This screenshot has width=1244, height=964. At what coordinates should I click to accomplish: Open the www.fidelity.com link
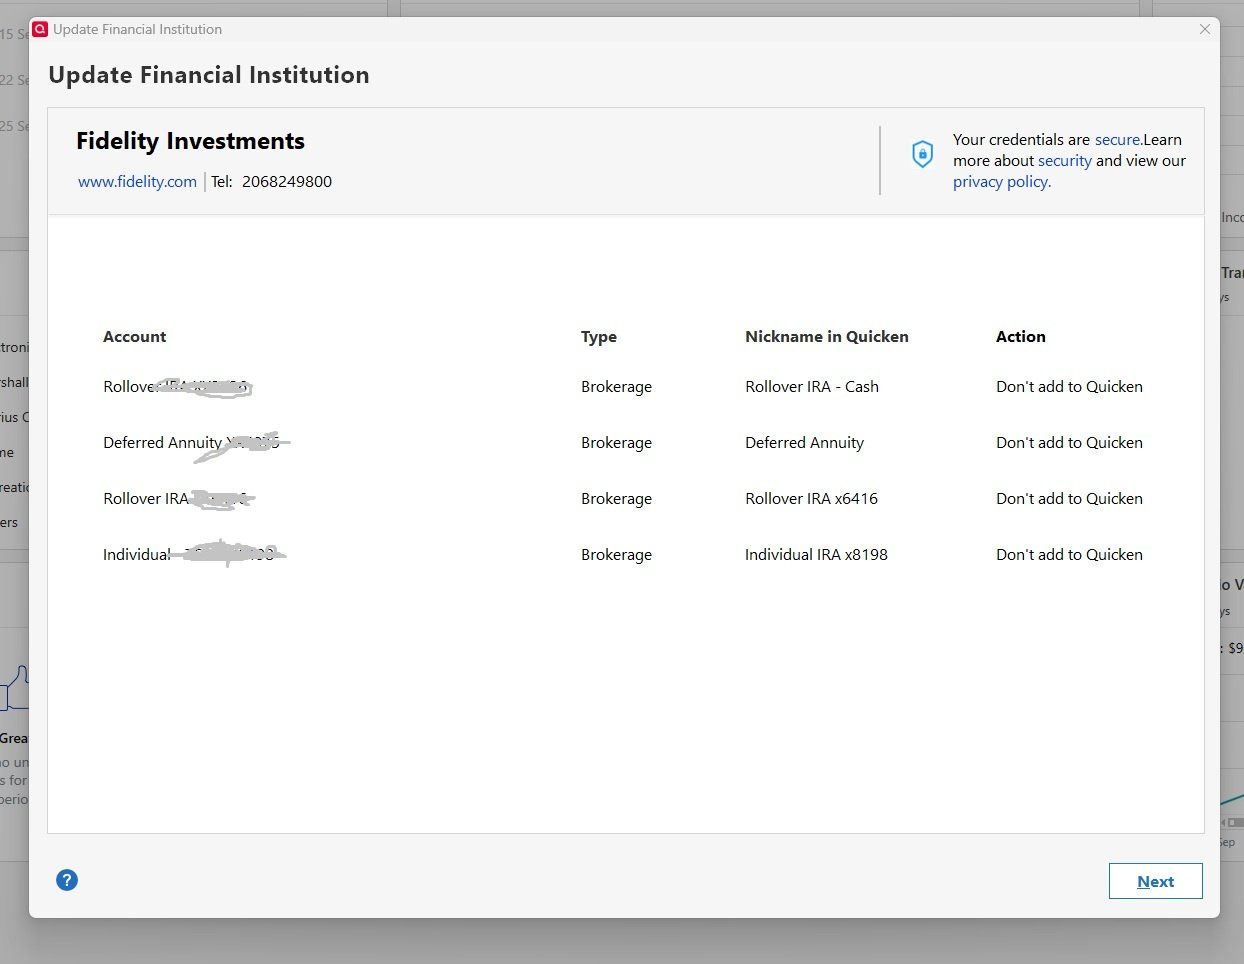click(x=137, y=182)
